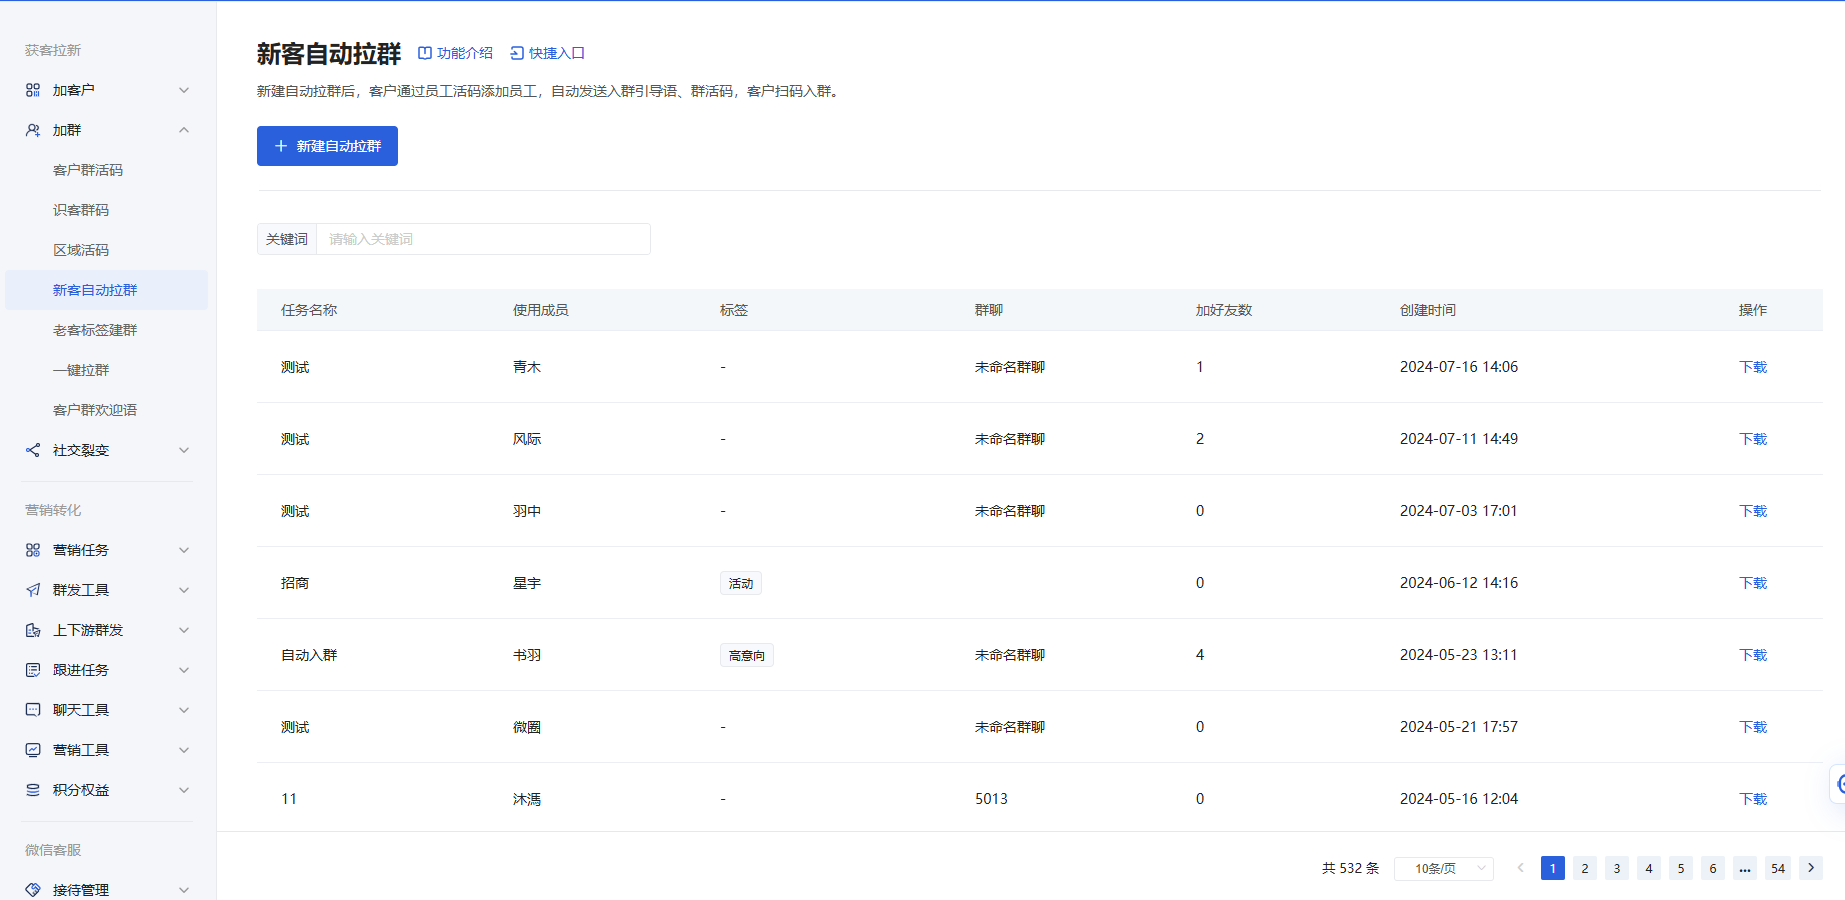Expand the 社交裂变 chevron
Image resolution: width=1845 pixels, height=900 pixels.
click(x=184, y=450)
